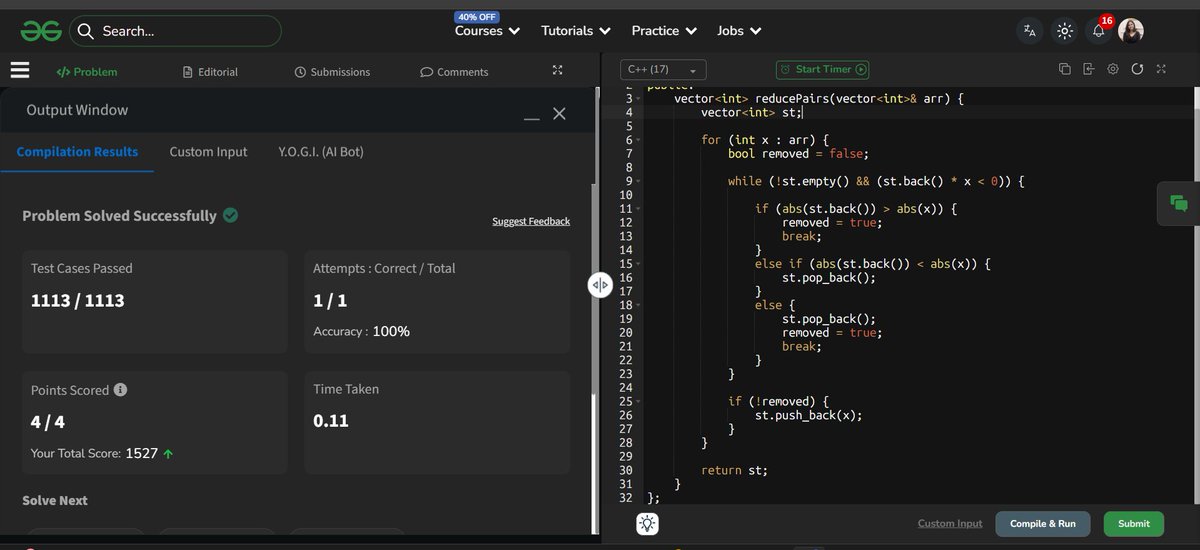The width and height of the screenshot is (1200, 550).
Task: Click the Search input field
Action: [x=176, y=31]
